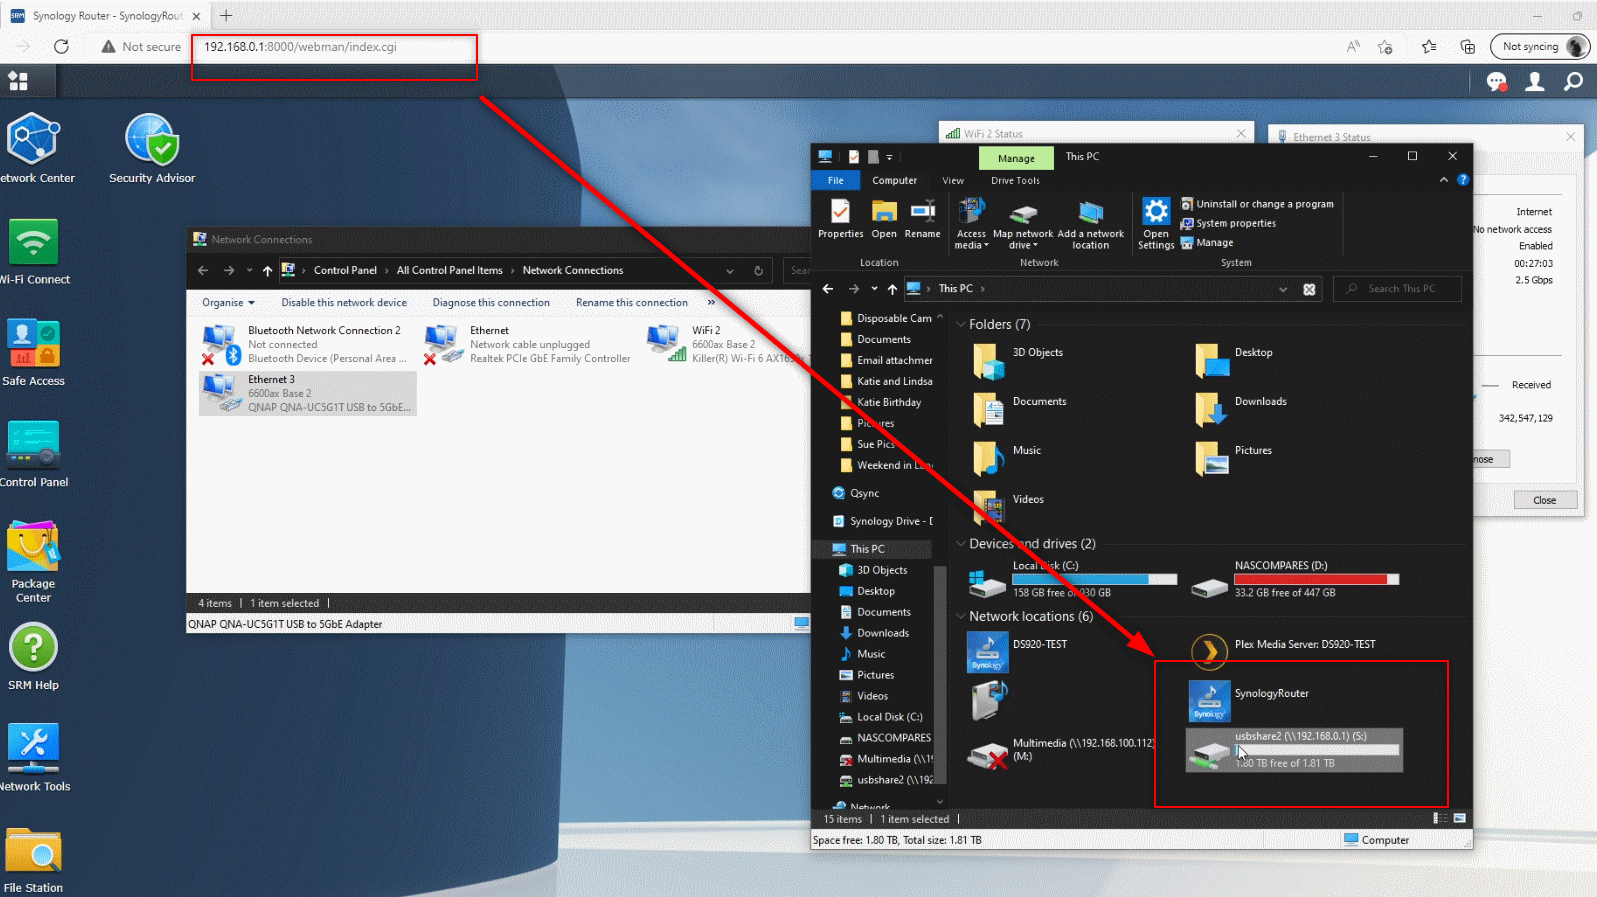Open Access media dropdown in ribbon
Viewport: 1597px width, 897px height.
point(971,224)
